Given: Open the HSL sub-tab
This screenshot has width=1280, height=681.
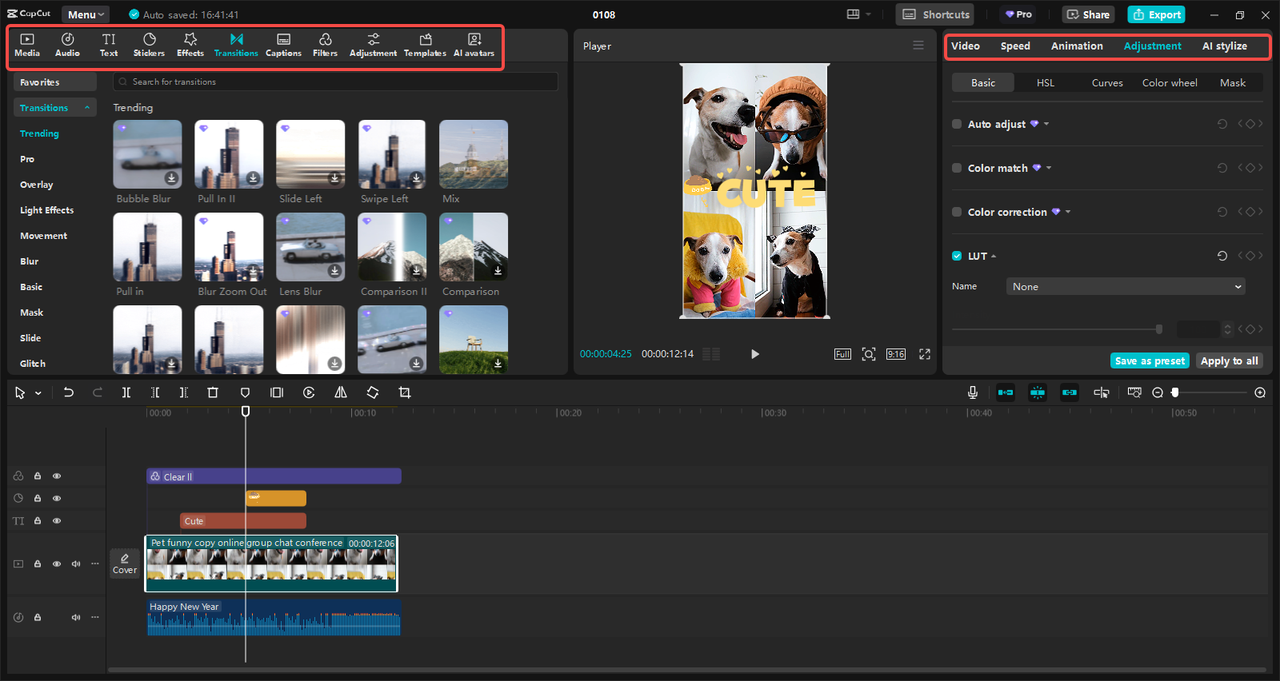Looking at the screenshot, I should (x=1045, y=83).
